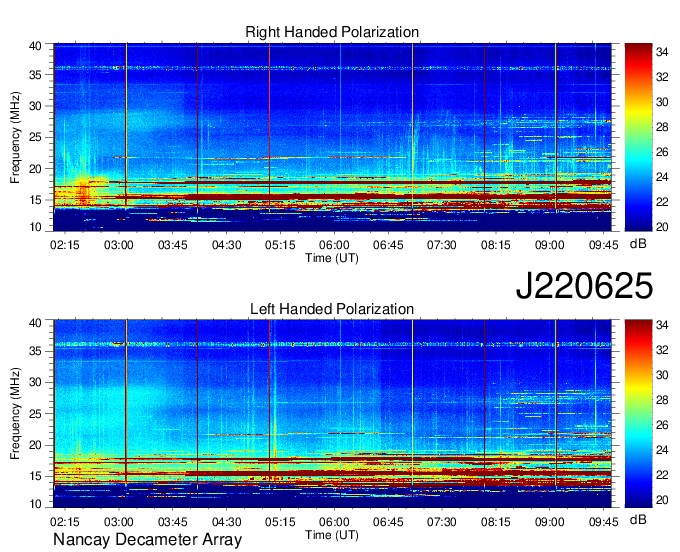Click the 02:15 tick under Left Handed plot
This screenshot has width=680, height=552.
[65, 522]
